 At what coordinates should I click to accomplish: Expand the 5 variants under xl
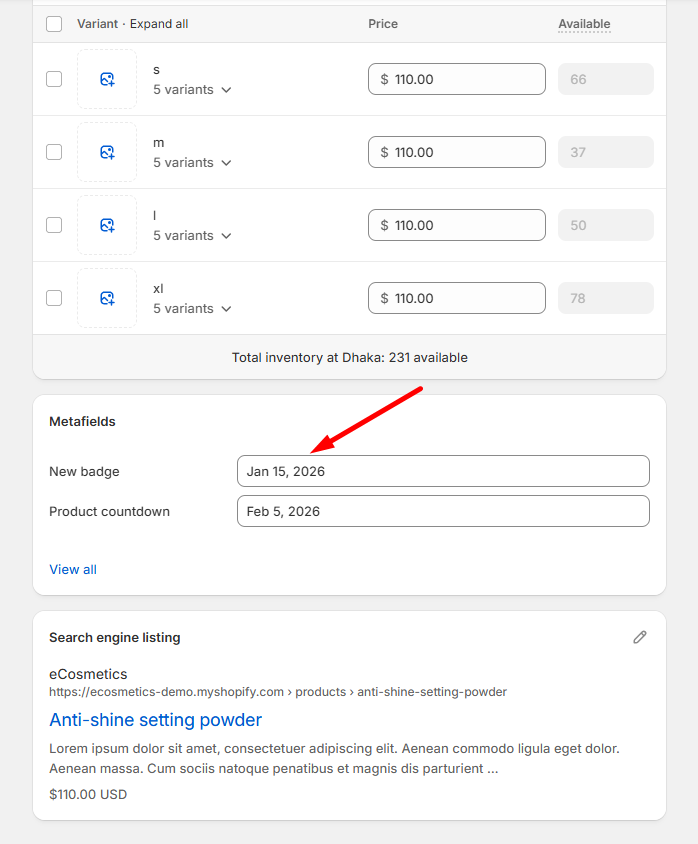coord(192,308)
